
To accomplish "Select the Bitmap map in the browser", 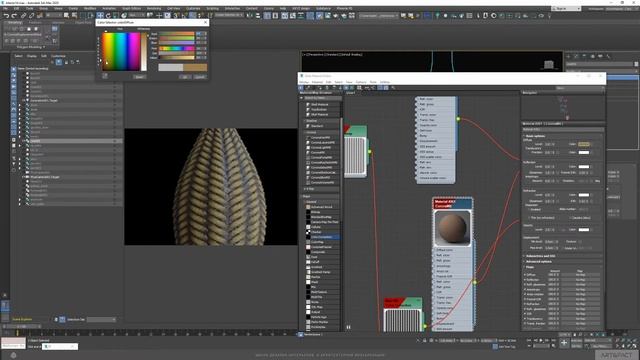I will pyautogui.click(x=316, y=212).
